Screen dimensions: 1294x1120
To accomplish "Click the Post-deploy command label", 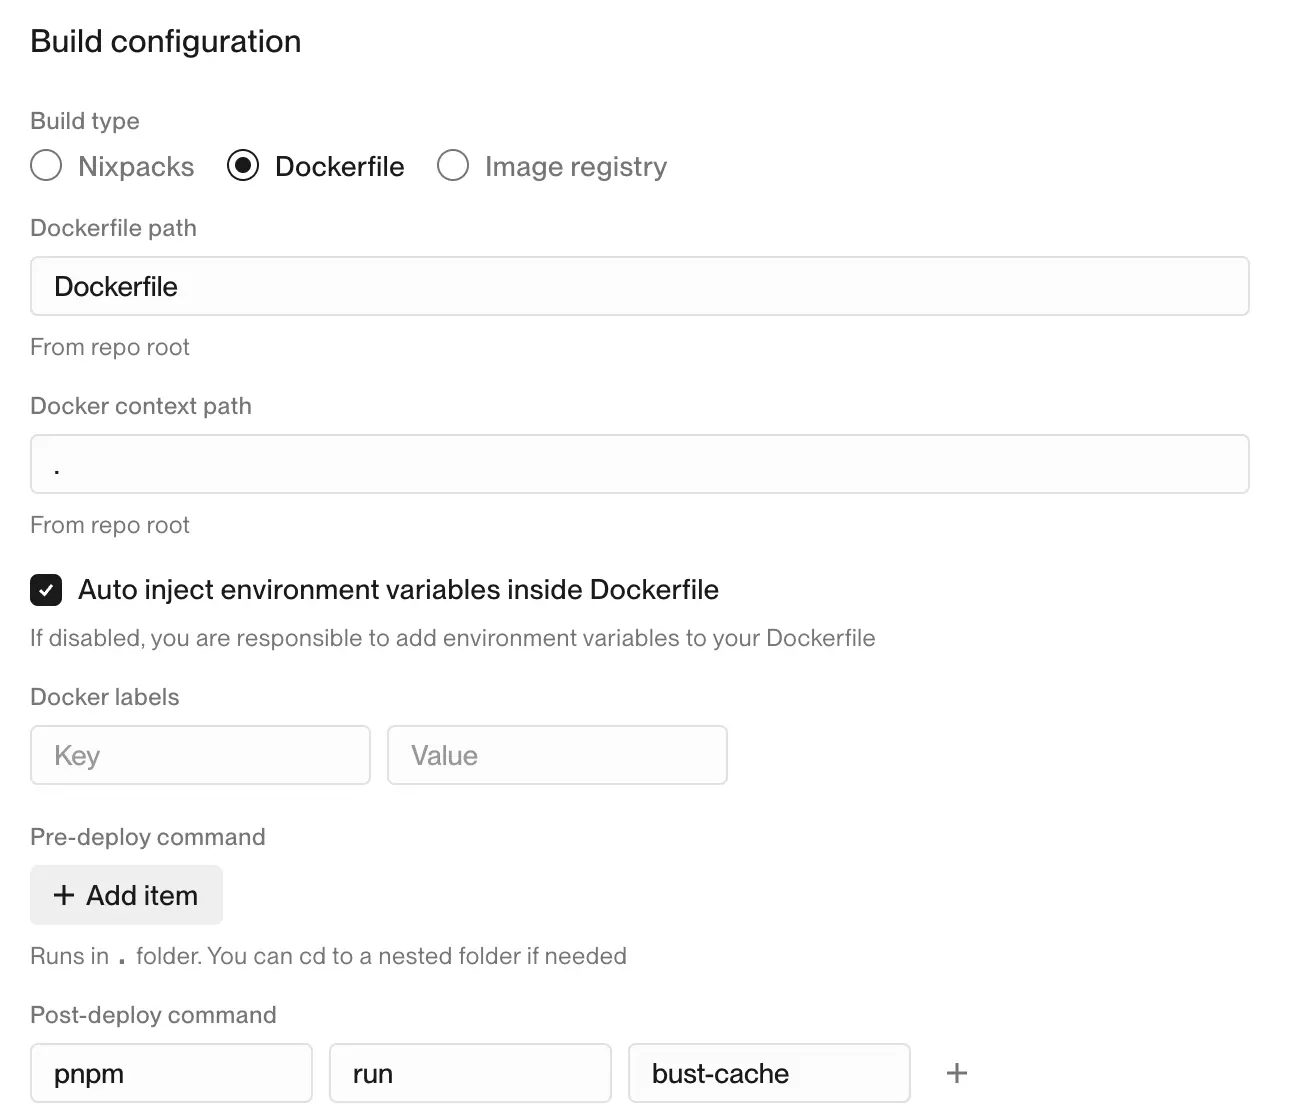I will pyautogui.click(x=153, y=1015).
